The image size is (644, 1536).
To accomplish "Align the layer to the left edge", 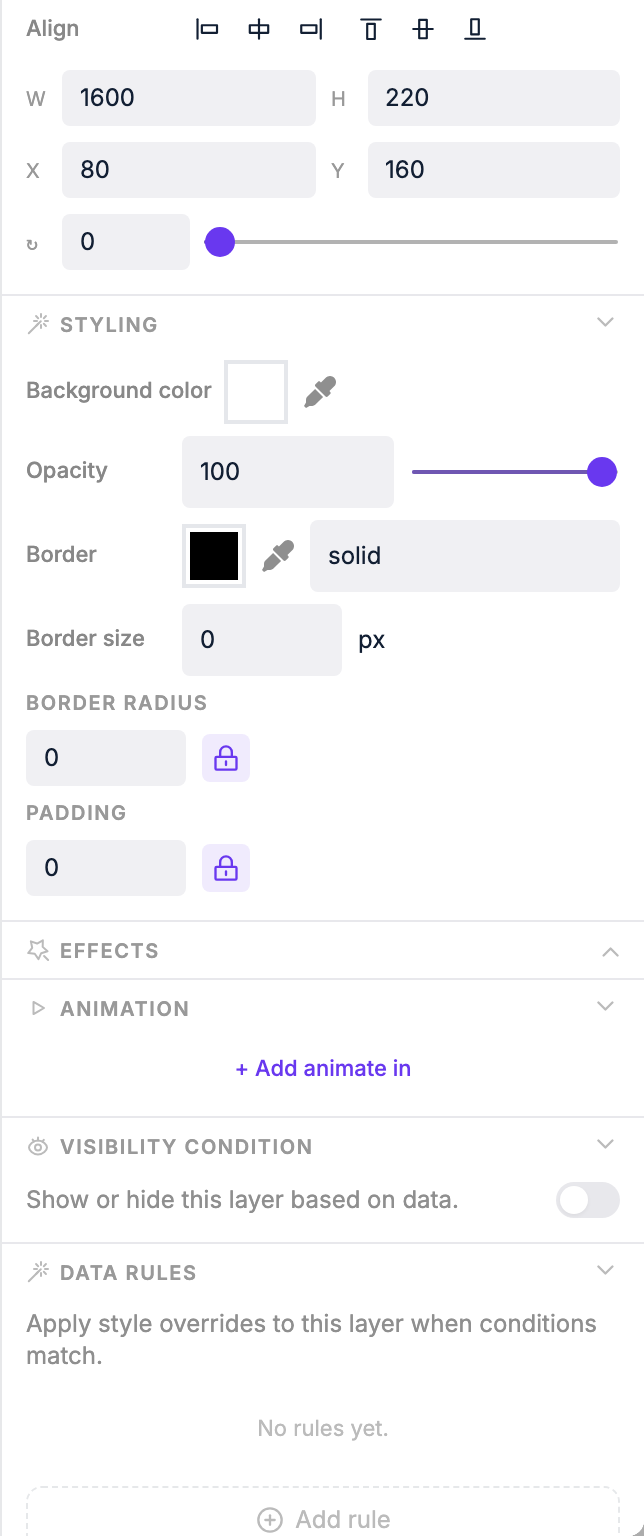I will pyautogui.click(x=207, y=29).
